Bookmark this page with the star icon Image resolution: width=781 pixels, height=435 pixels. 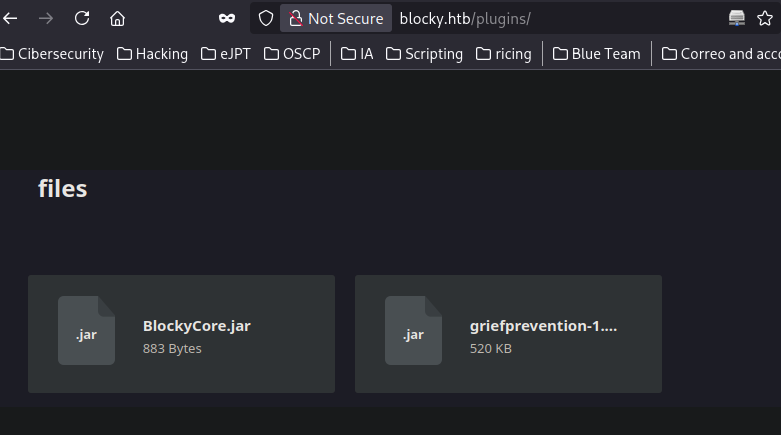(x=765, y=19)
